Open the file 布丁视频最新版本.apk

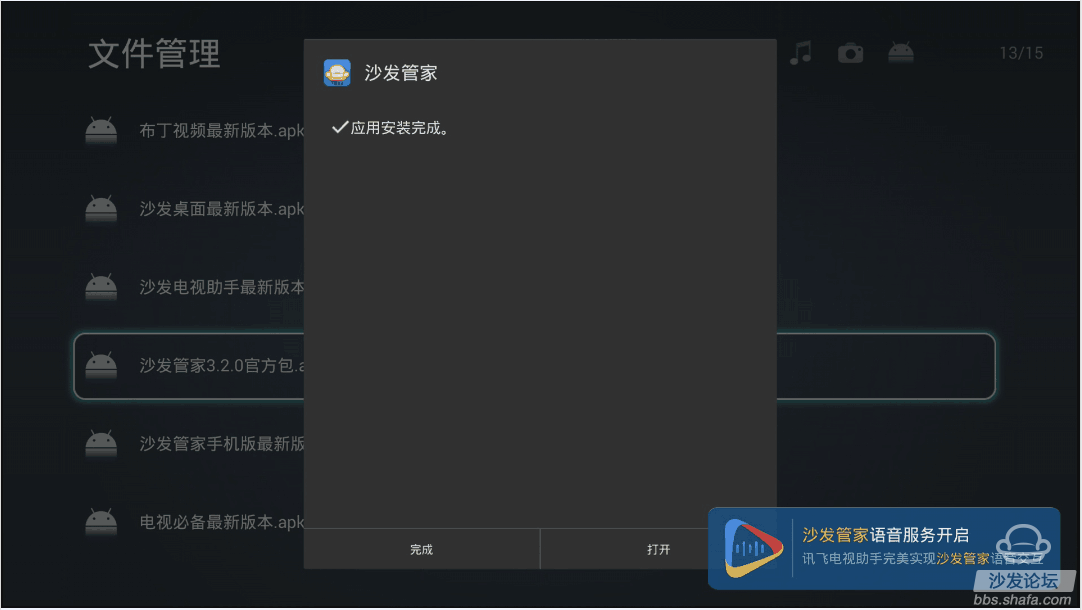coord(222,130)
